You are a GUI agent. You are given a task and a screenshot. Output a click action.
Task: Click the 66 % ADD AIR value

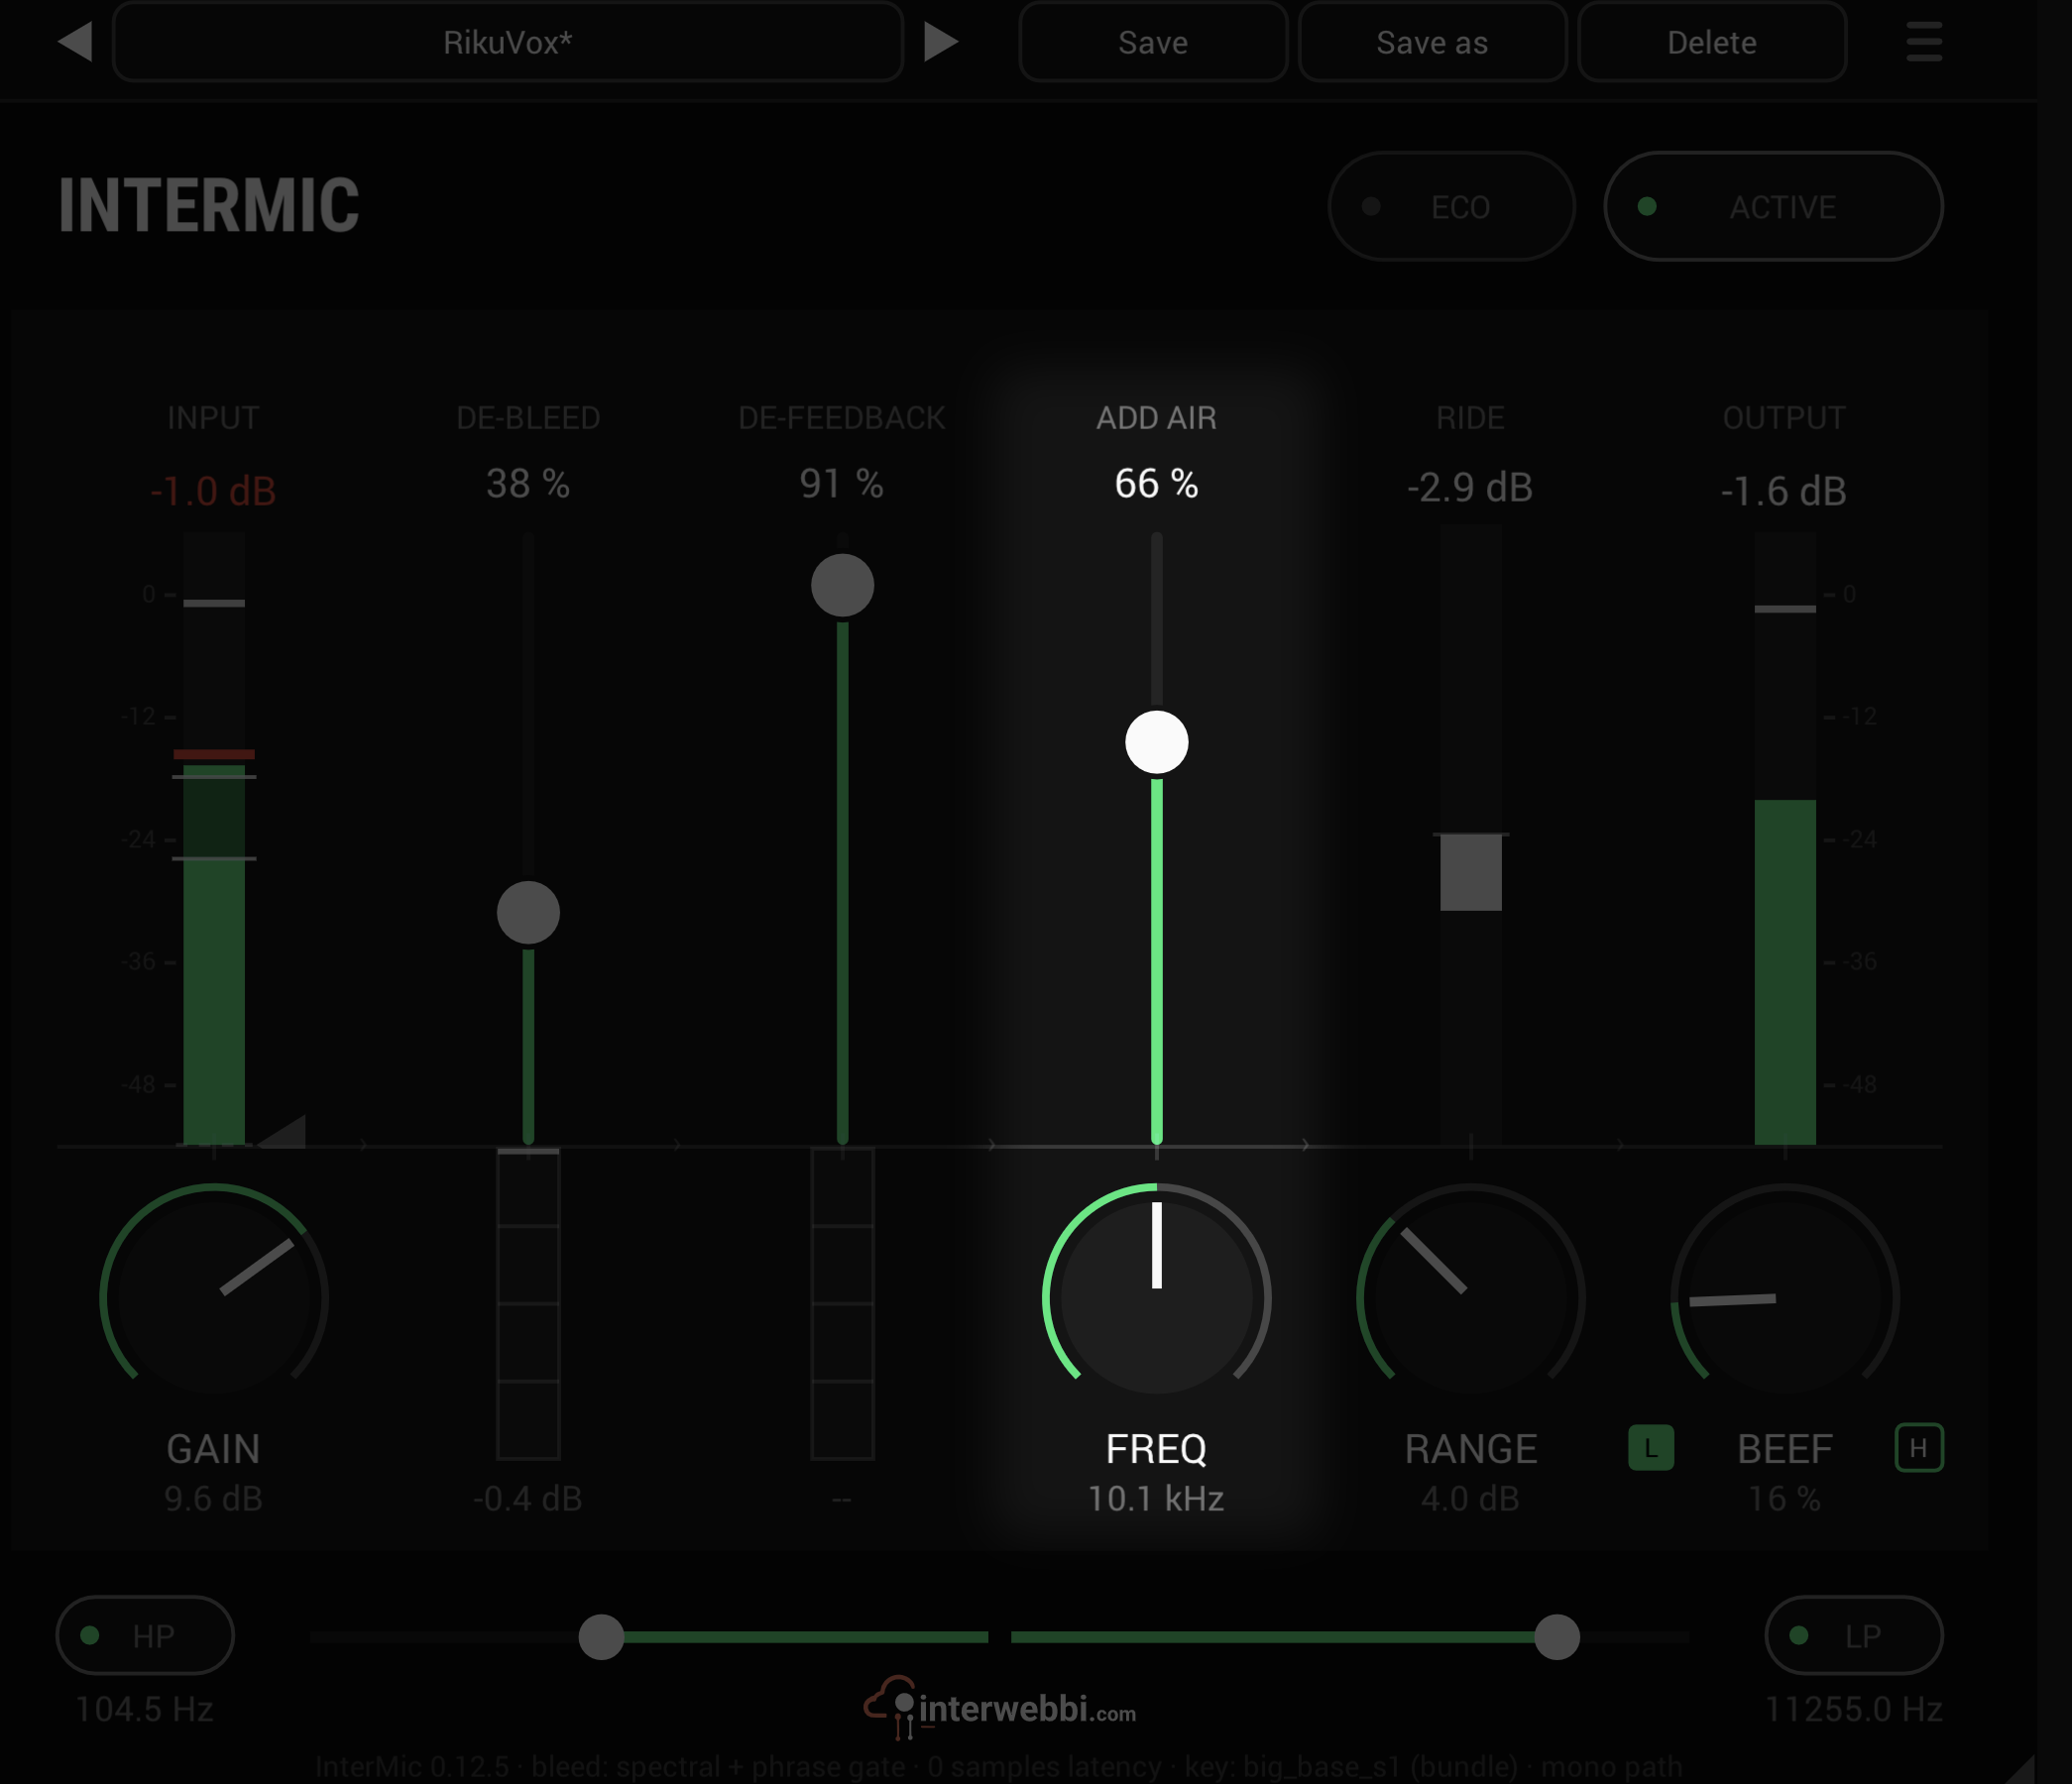(1157, 484)
